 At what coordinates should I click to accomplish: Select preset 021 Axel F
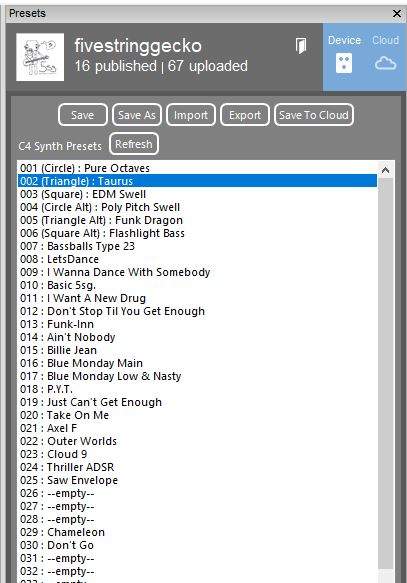(197, 428)
